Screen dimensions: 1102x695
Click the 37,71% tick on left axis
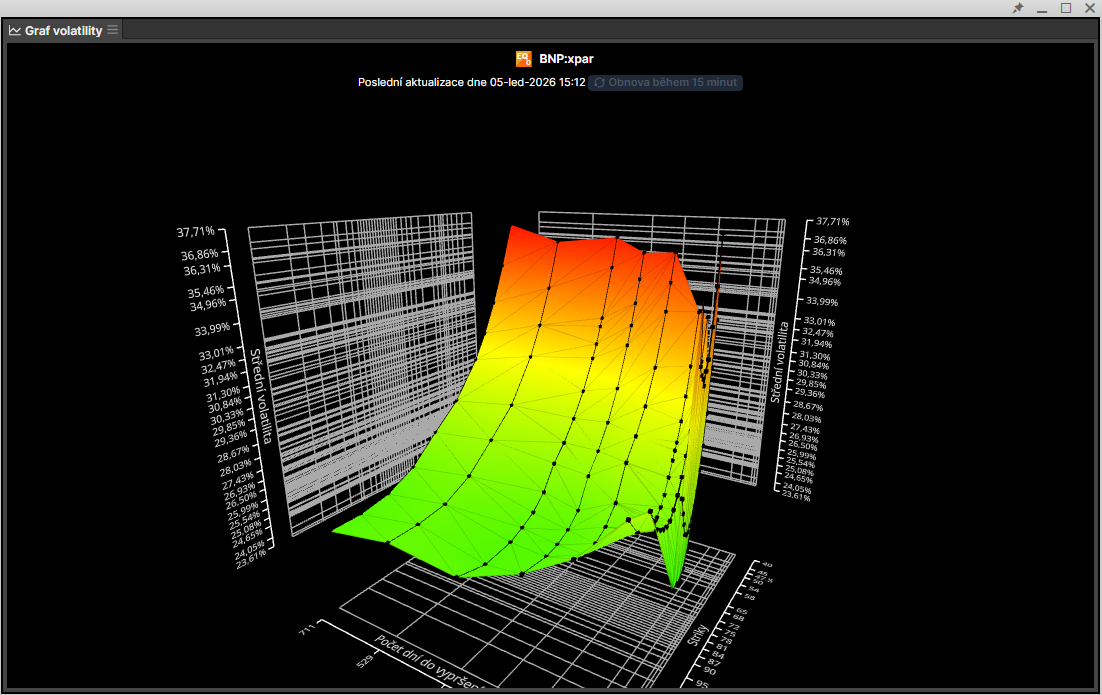point(197,230)
